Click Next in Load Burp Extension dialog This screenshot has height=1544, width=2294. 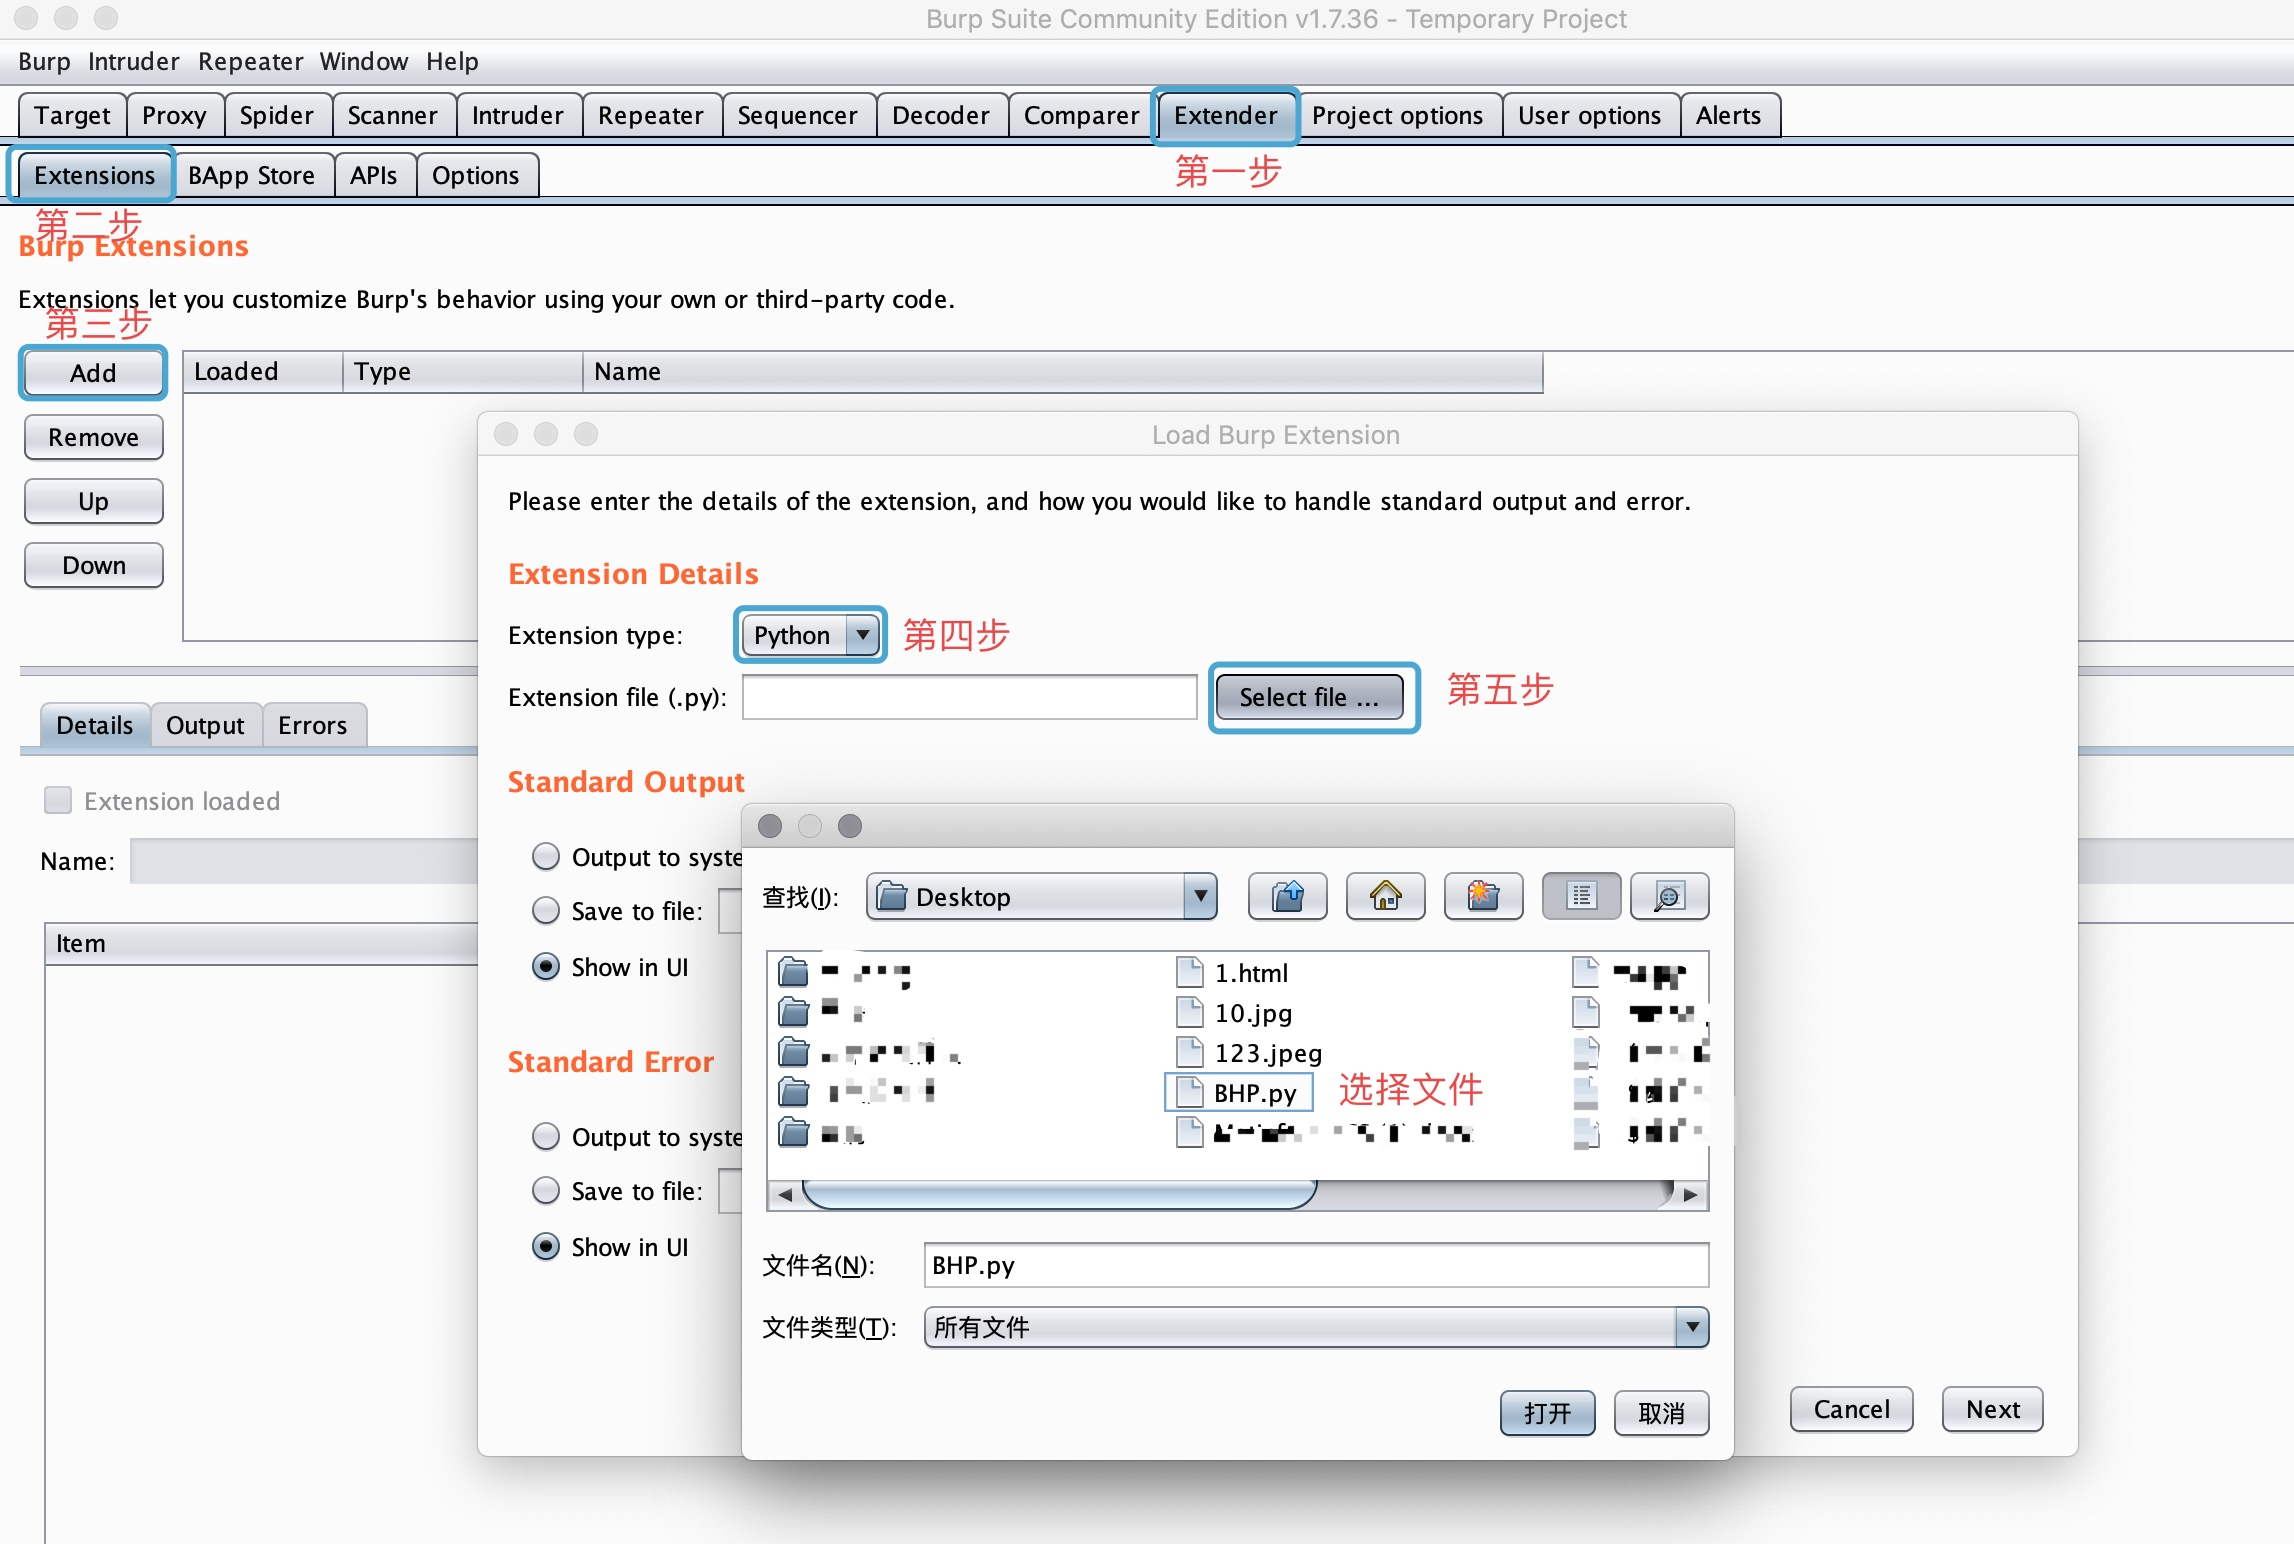pos(1993,1409)
